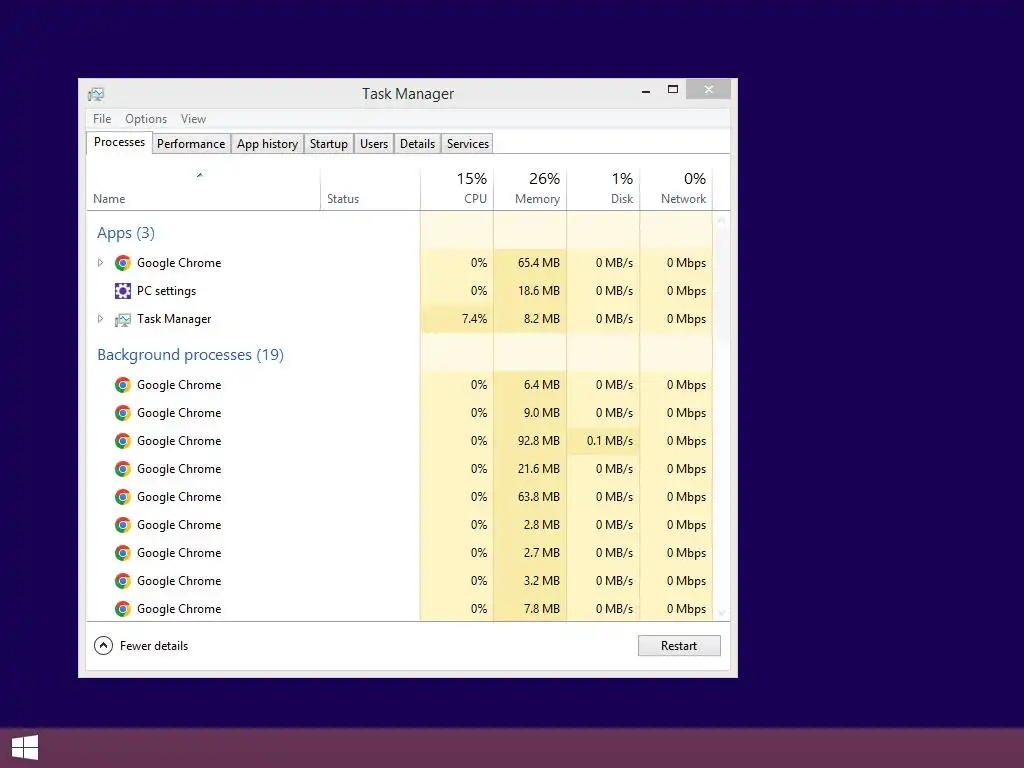Click the 65.4 MB memory value
This screenshot has height=768, width=1024.
(539, 263)
